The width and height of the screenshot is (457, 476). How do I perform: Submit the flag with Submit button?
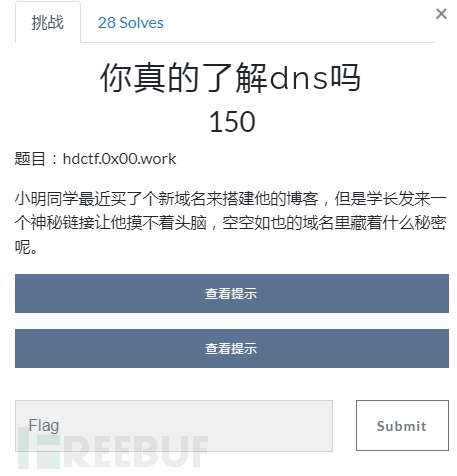pos(402,426)
